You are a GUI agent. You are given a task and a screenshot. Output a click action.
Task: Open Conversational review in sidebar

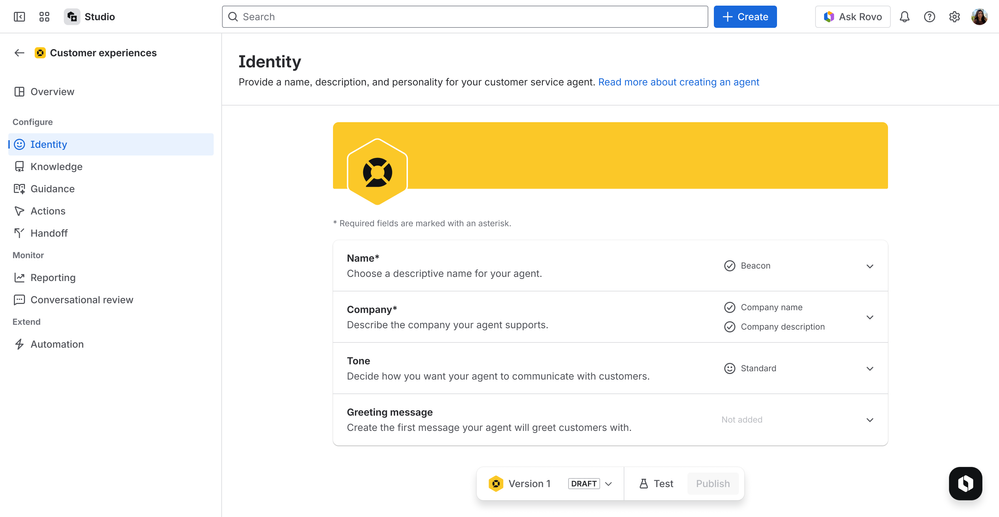point(81,300)
